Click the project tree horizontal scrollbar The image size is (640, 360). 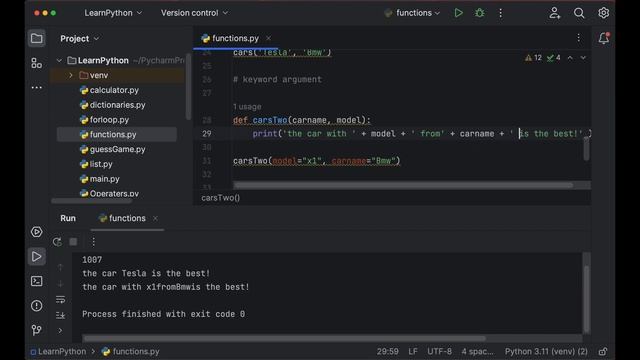92,201
